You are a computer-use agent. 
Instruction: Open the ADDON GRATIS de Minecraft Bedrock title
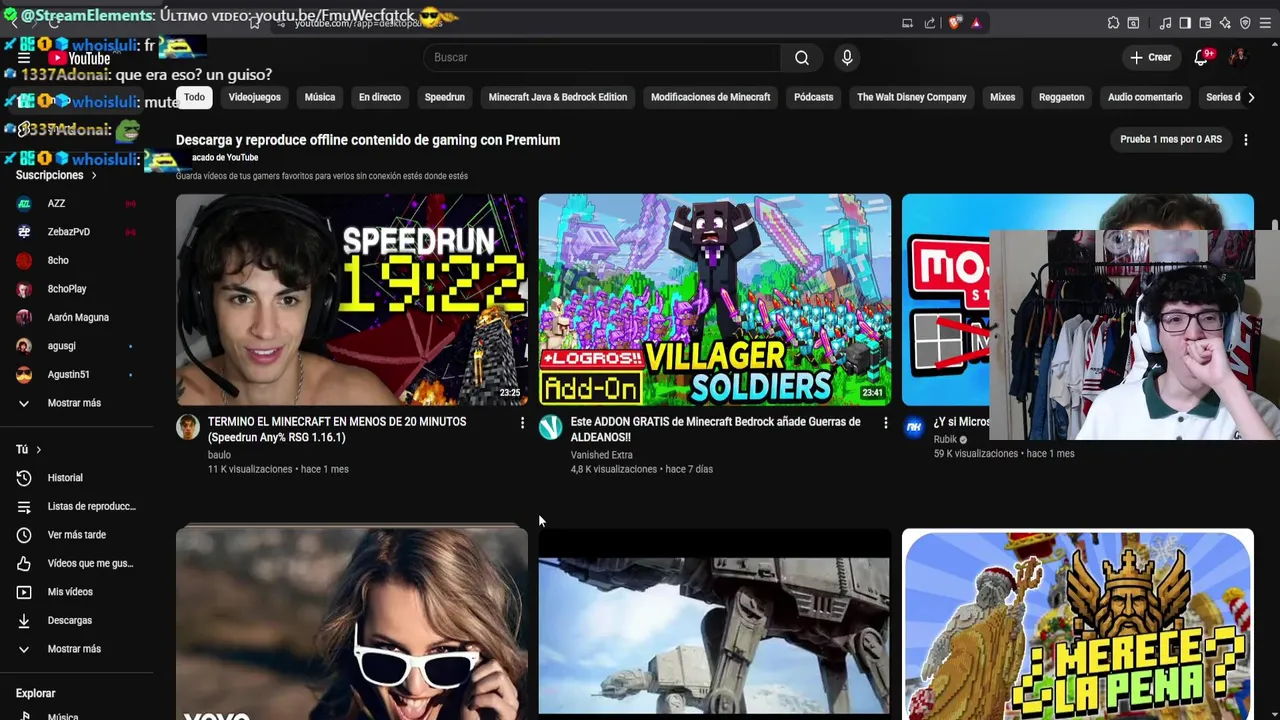click(x=715, y=430)
